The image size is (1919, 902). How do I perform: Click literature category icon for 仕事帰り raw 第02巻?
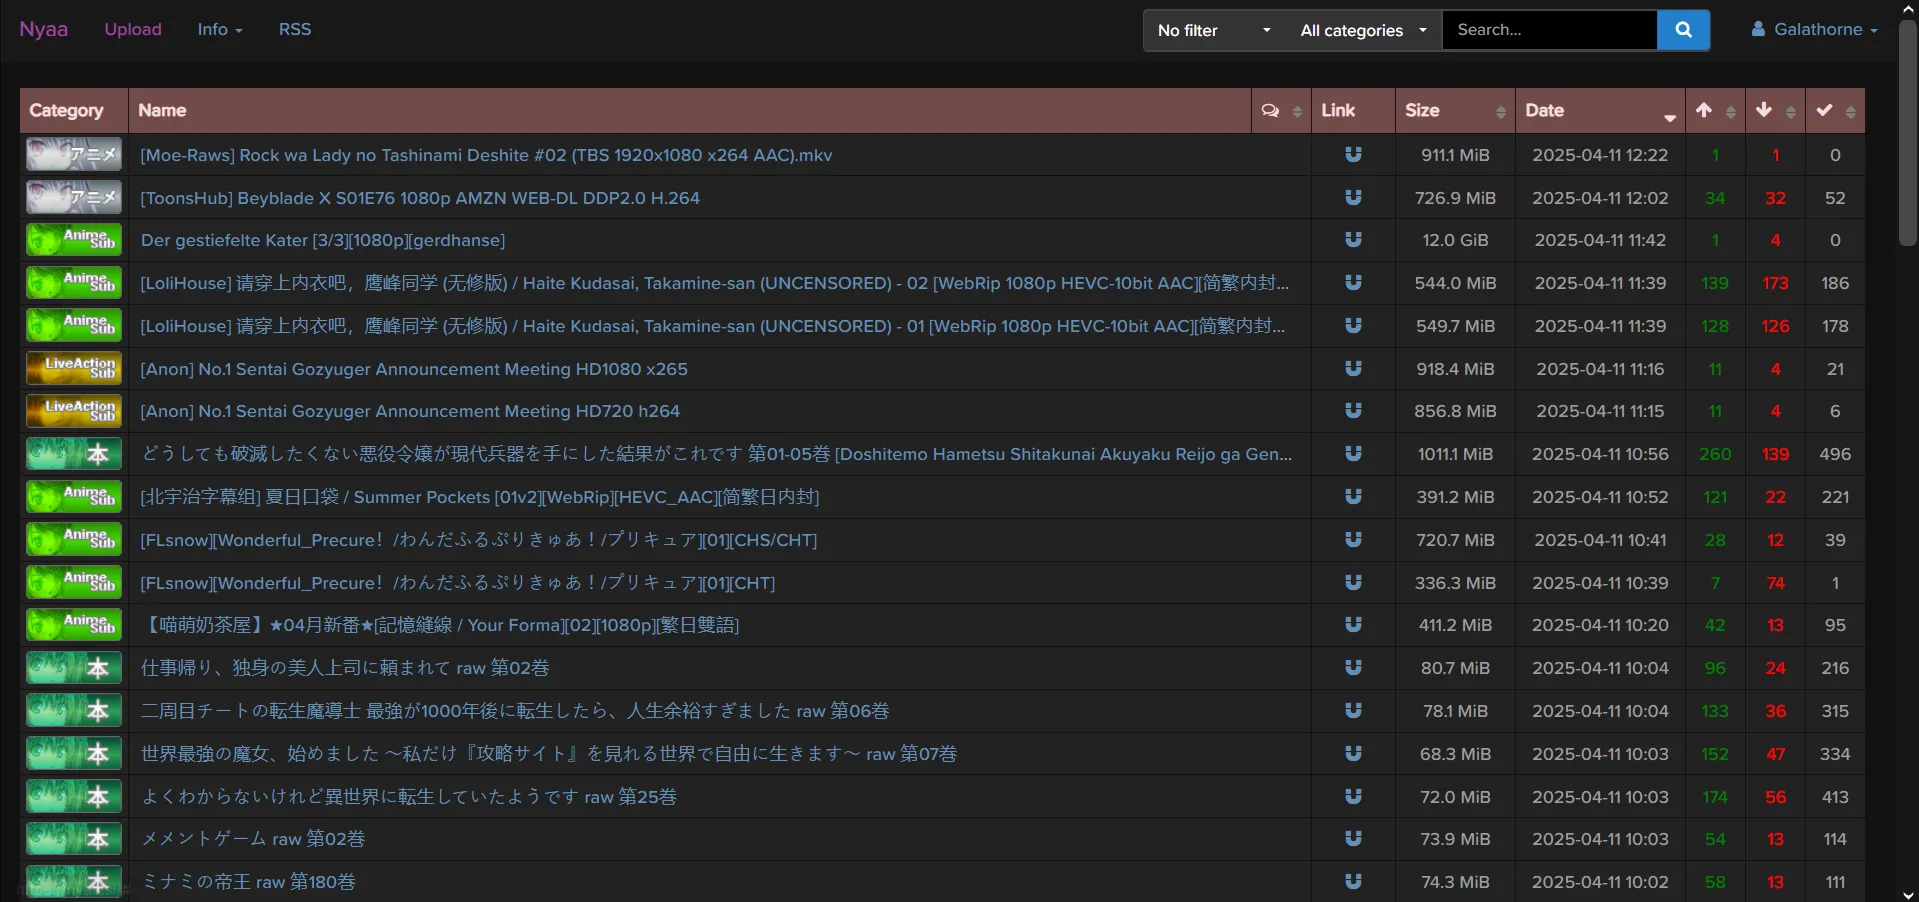pyautogui.click(x=74, y=668)
